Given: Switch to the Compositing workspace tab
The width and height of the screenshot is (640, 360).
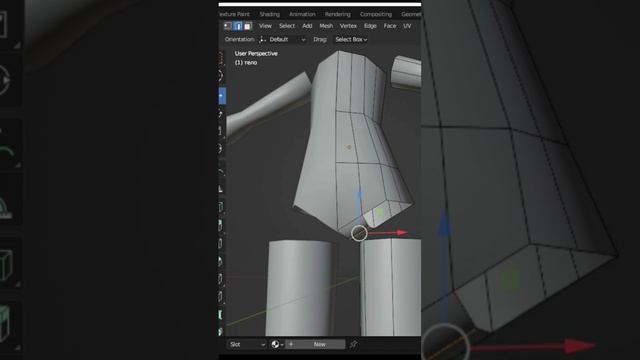Looking at the screenshot, I should pyautogui.click(x=376, y=14).
